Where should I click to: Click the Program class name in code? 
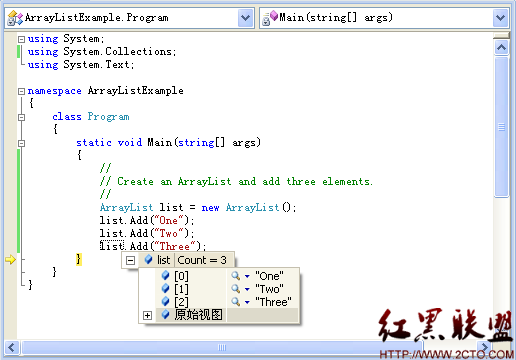point(108,117)
